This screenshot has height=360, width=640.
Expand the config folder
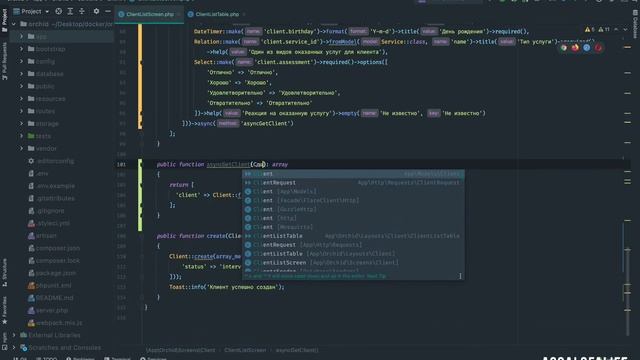(x=22, y=61)
